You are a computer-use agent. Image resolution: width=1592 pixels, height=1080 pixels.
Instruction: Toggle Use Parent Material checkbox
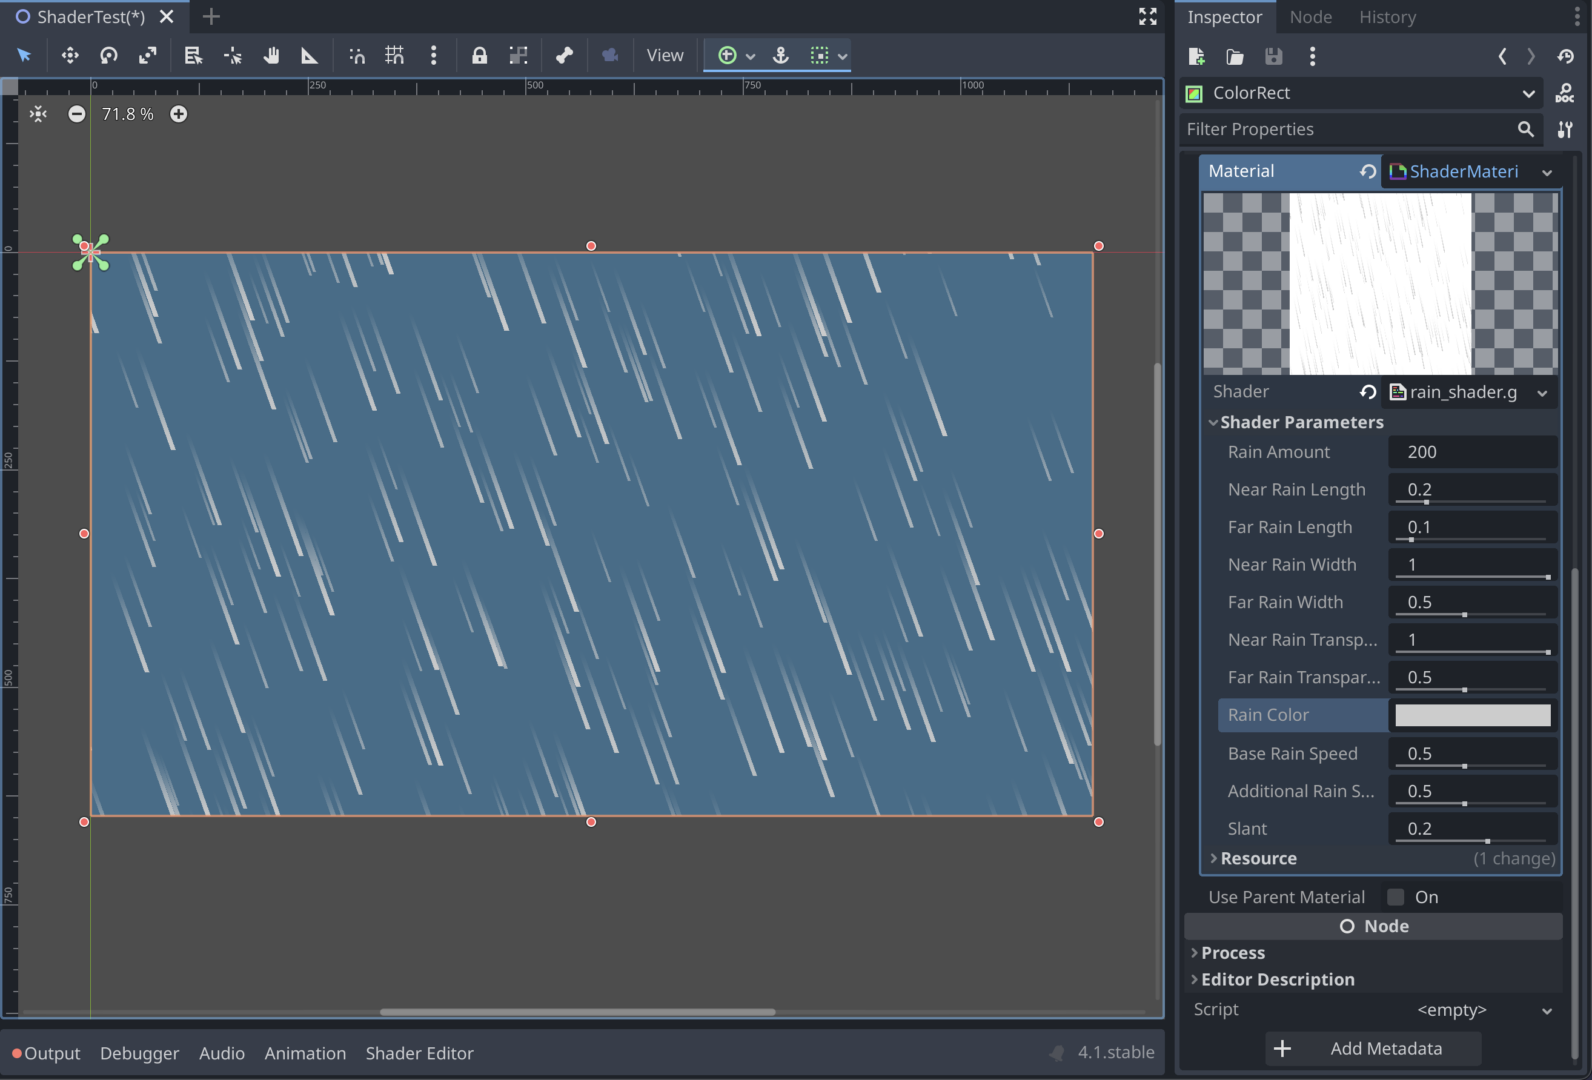click(1396, 897)
